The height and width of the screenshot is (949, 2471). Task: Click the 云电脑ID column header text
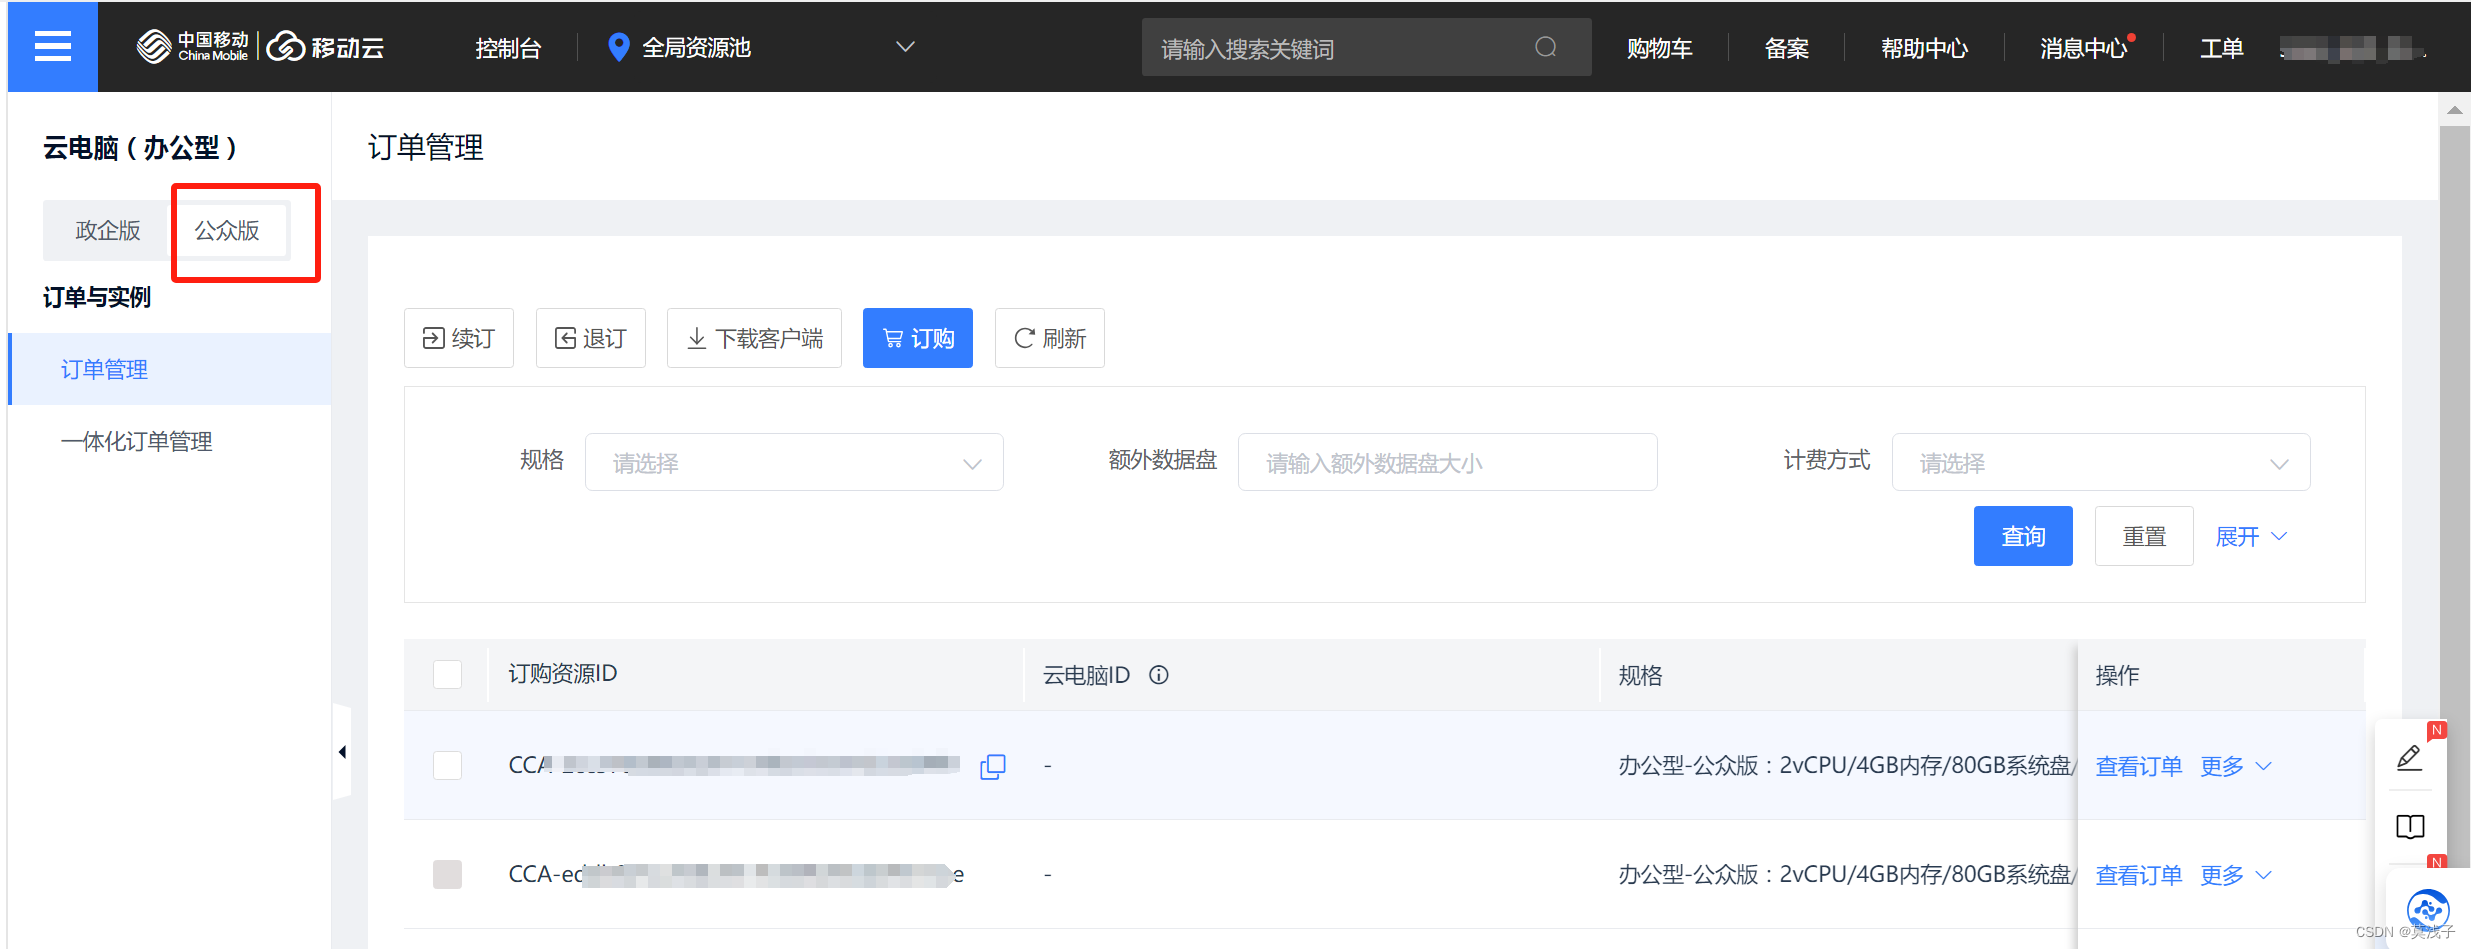(1086, 675)
